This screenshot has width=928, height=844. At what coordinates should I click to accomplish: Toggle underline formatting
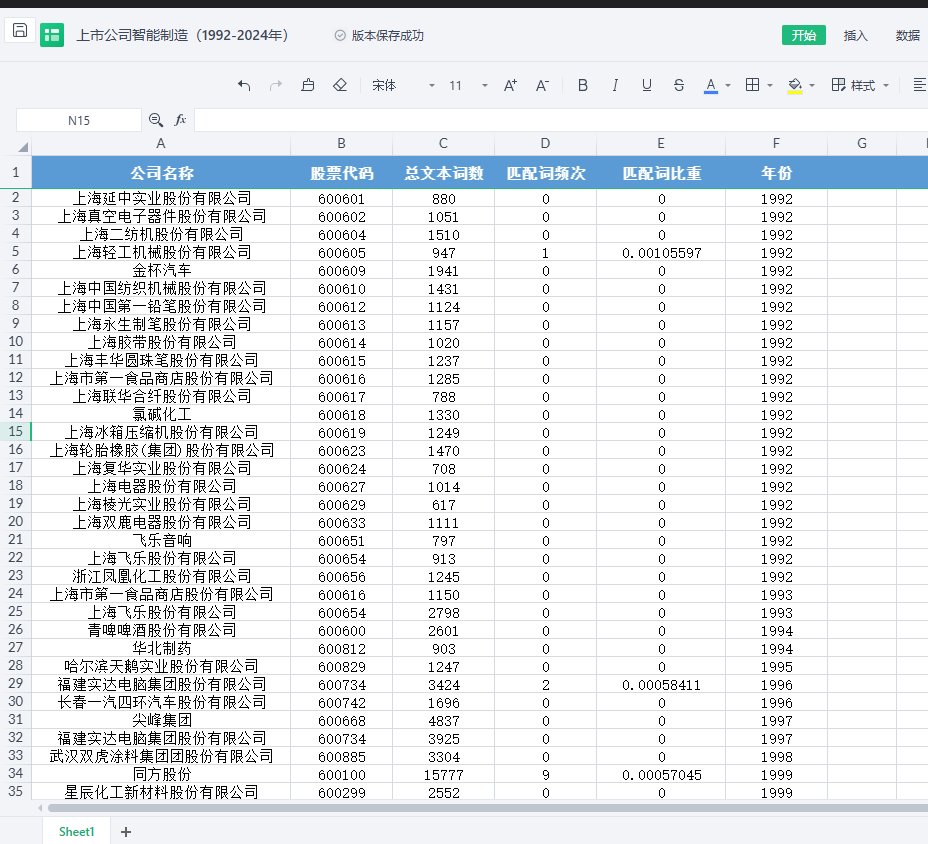(647, 86)
